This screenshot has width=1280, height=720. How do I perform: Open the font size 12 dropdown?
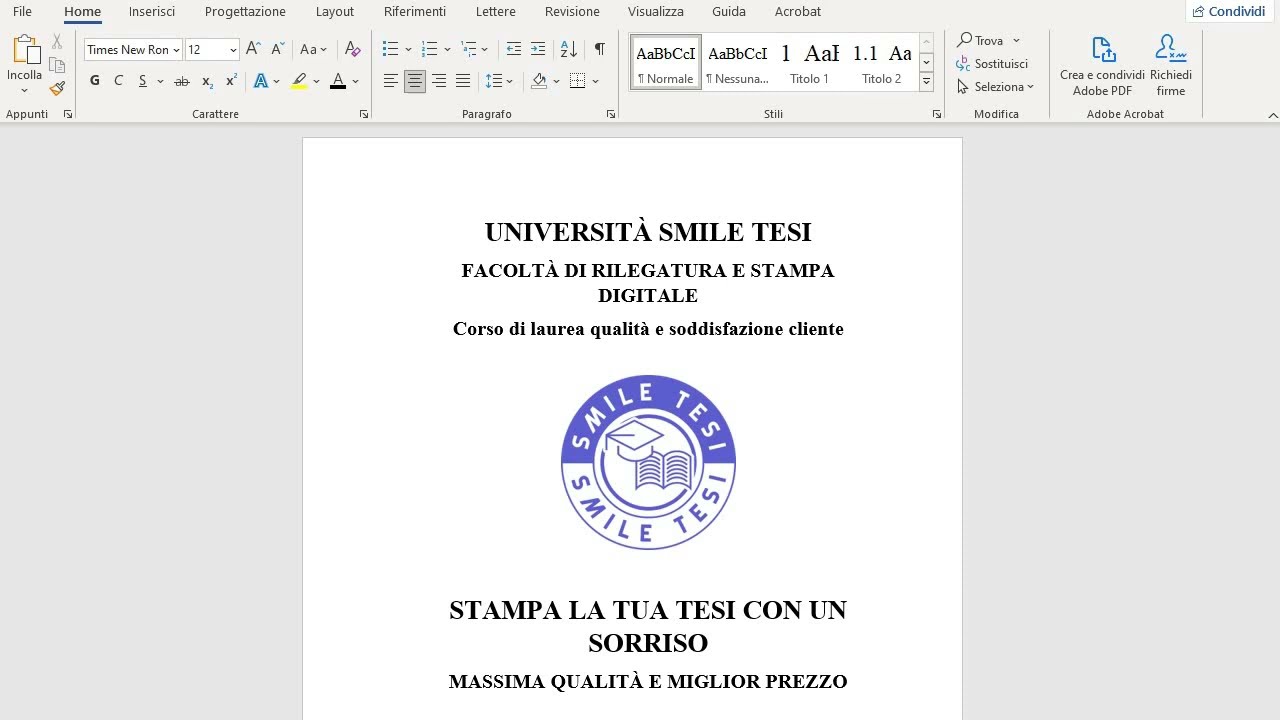(233, 50)
